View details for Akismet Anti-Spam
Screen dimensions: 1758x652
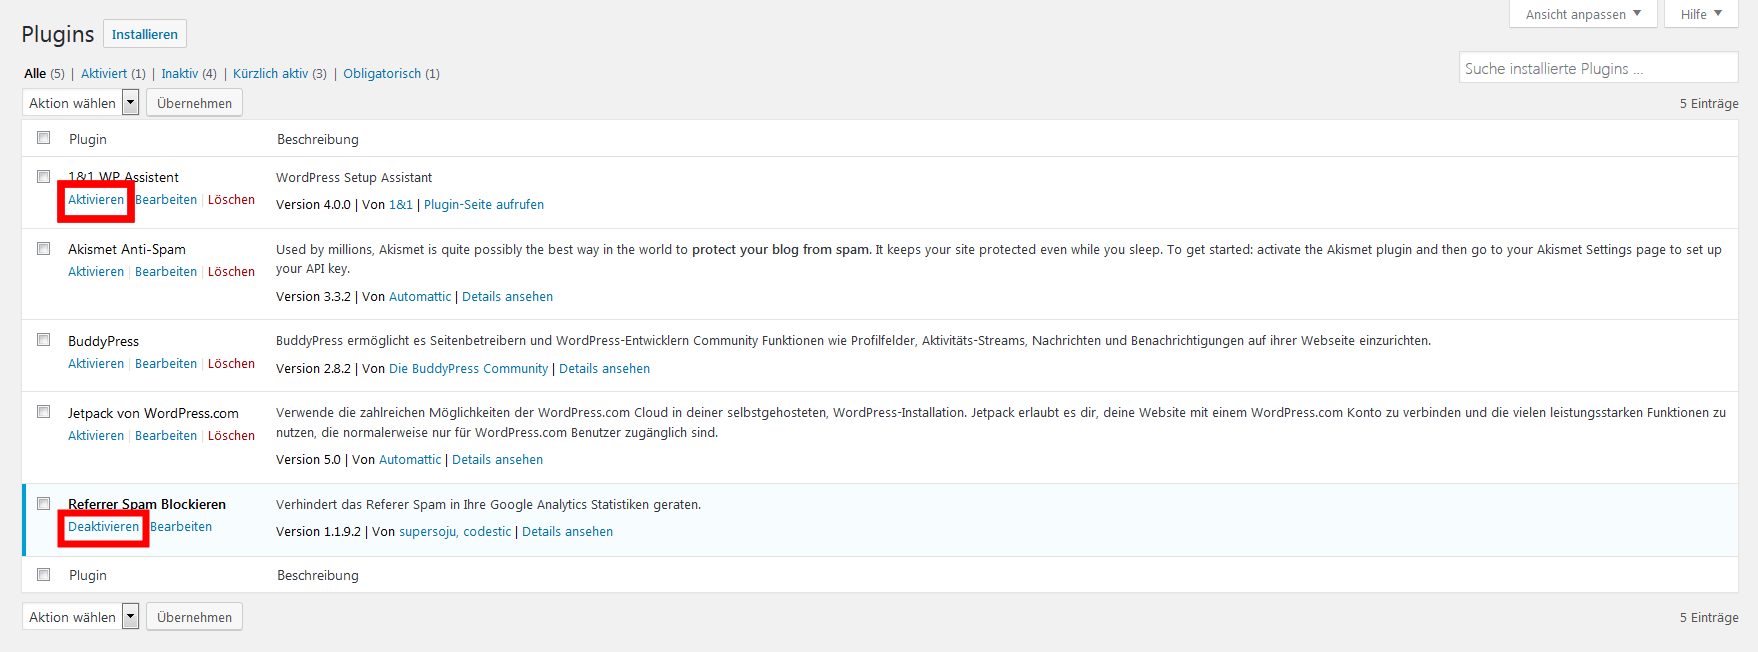pyautogui.click(x=507, y=297)
